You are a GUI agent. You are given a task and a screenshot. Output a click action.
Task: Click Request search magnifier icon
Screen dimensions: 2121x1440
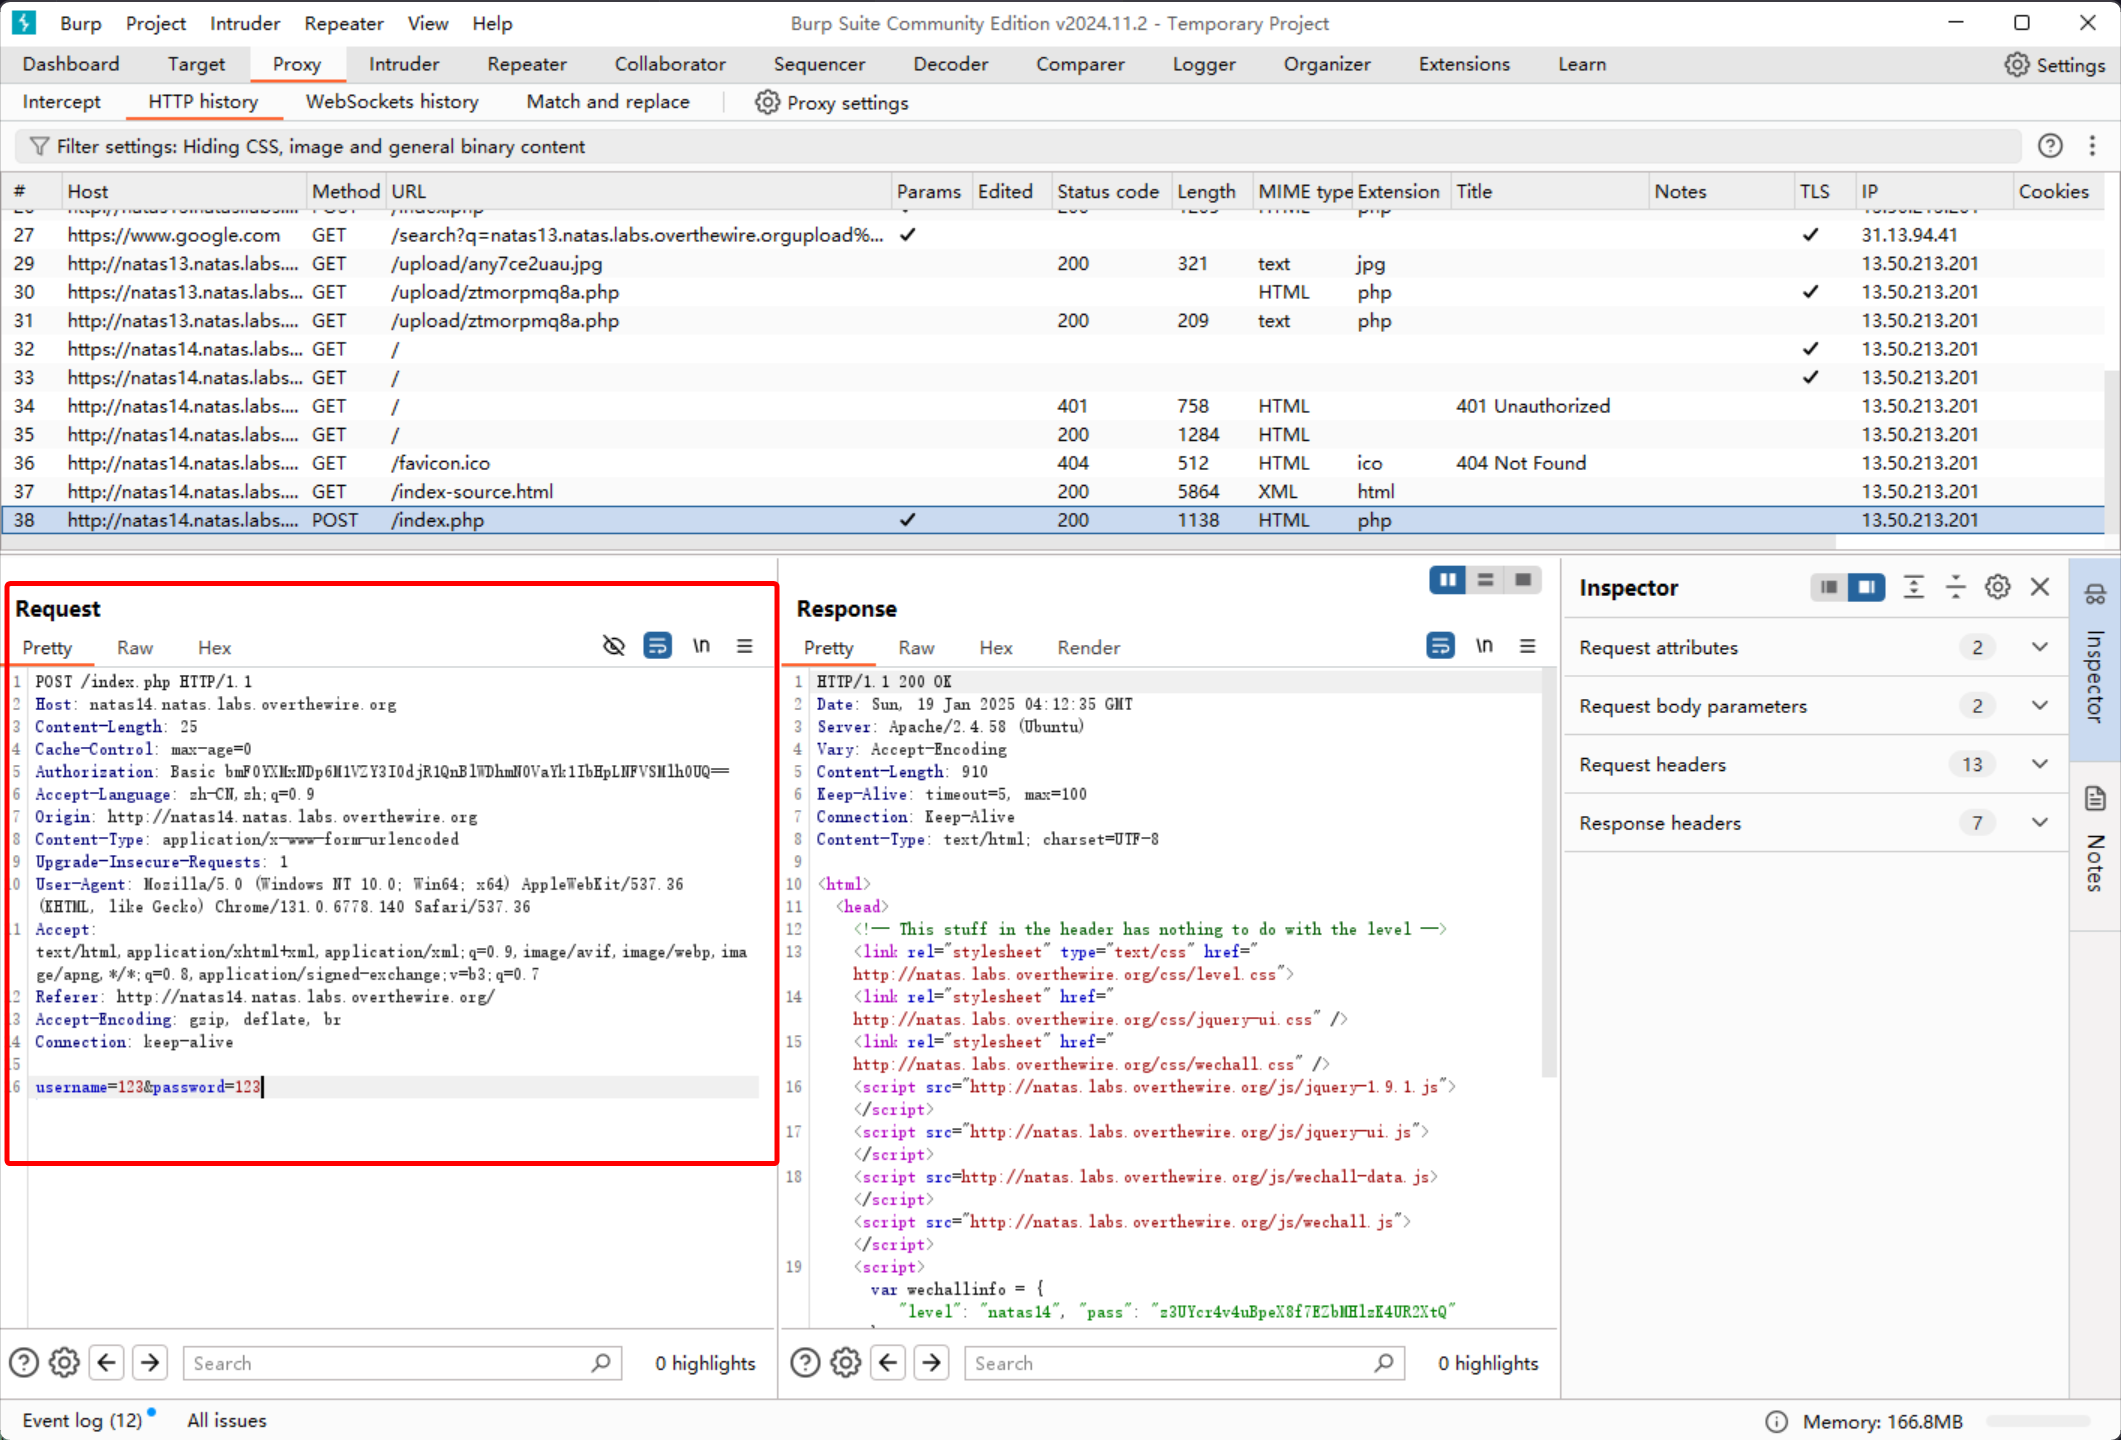(x=600, y=1363)
